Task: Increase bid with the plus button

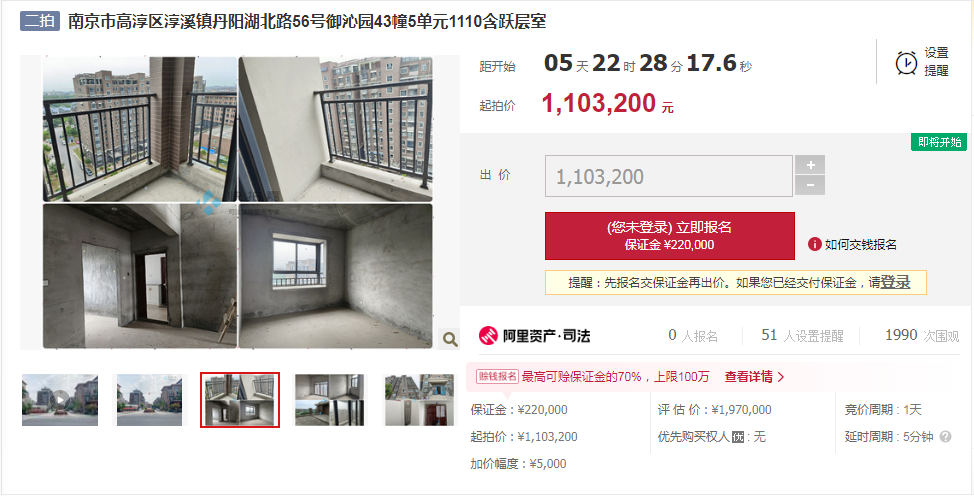Action: pos(810,165)
